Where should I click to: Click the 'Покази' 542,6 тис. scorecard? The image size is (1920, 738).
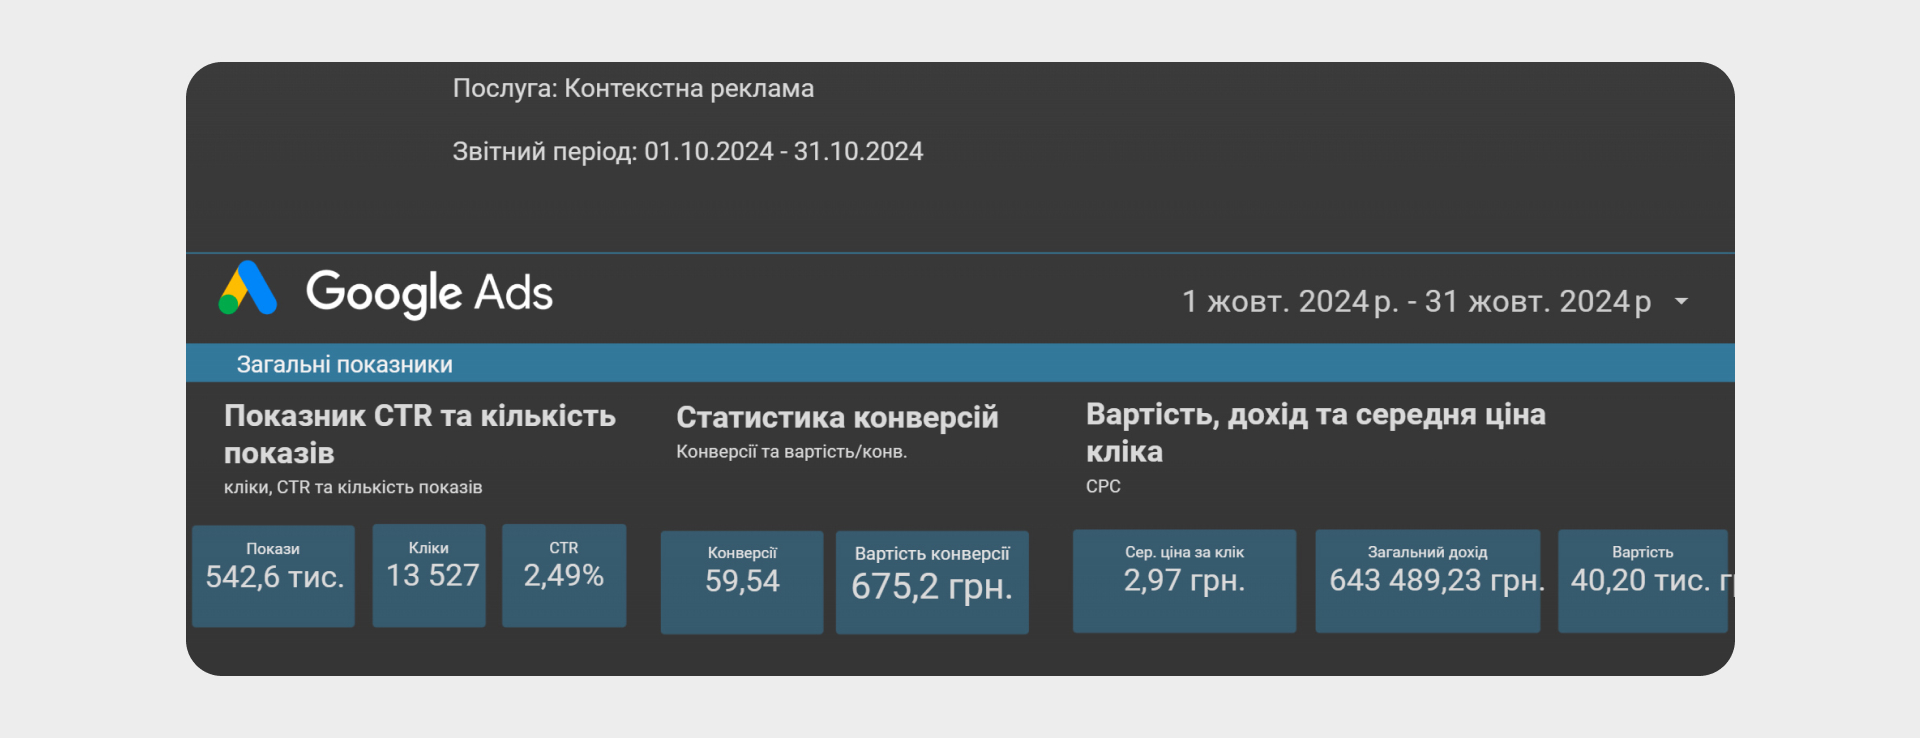tap(273, 576)
